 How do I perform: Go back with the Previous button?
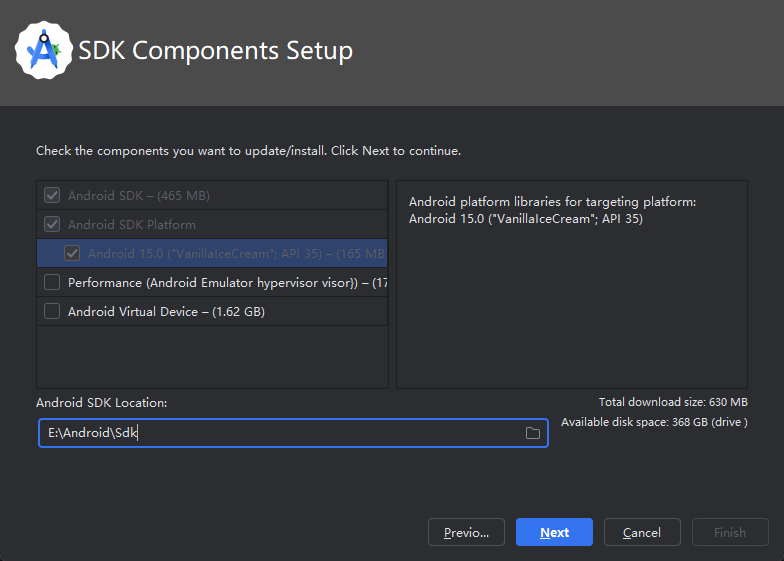466,532
